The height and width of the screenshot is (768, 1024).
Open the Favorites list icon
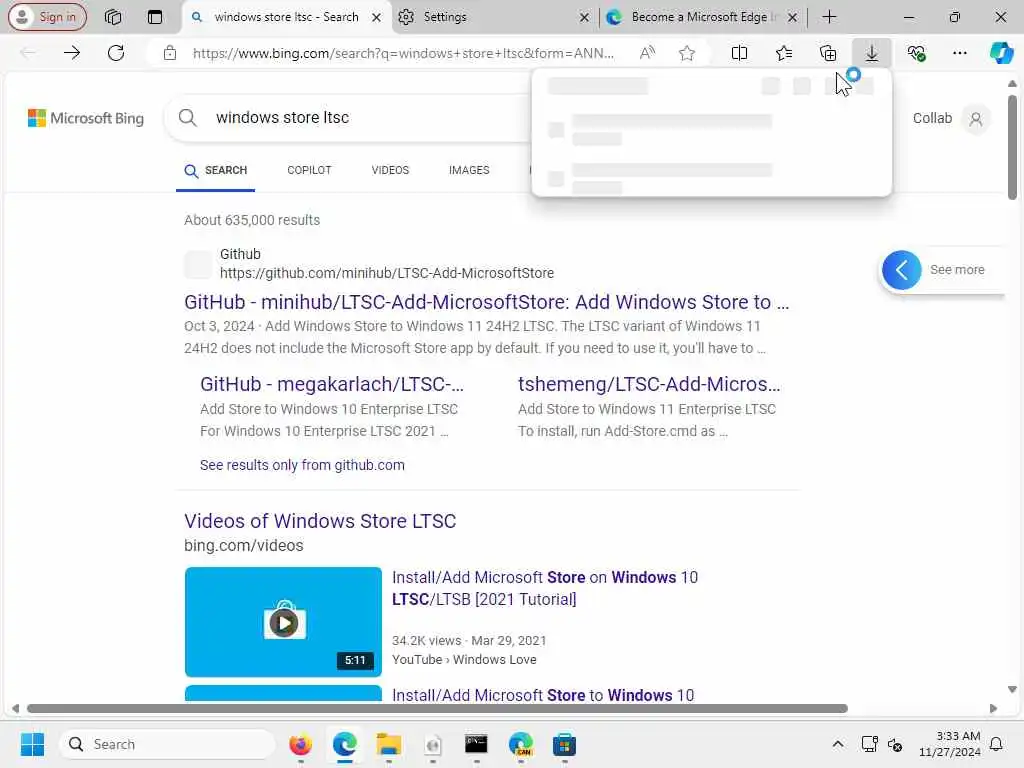[784, 53]
